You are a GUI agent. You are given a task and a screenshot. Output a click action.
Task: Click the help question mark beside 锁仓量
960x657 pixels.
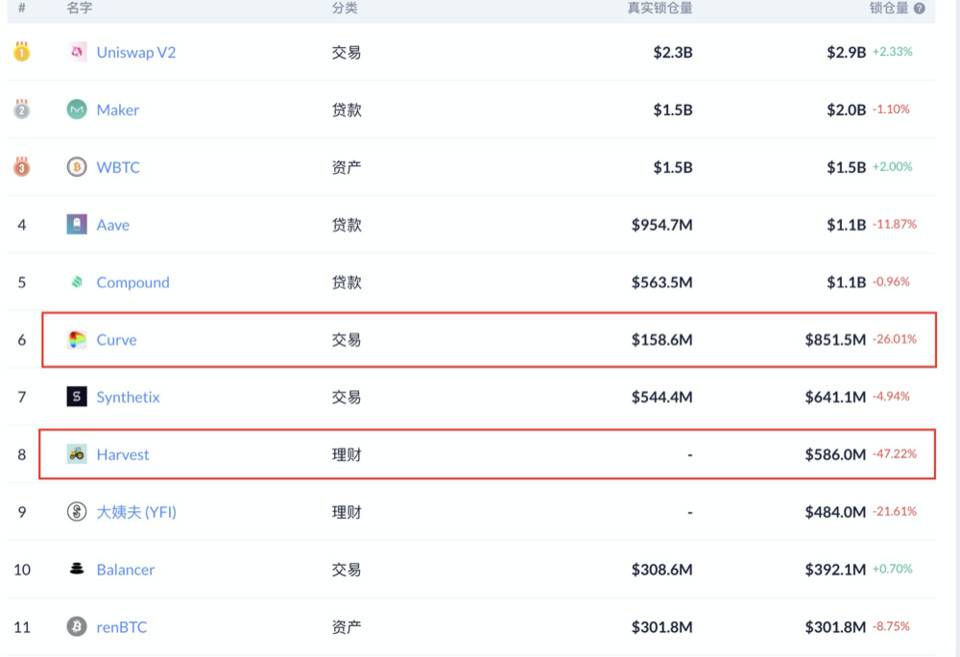[919, 8]
